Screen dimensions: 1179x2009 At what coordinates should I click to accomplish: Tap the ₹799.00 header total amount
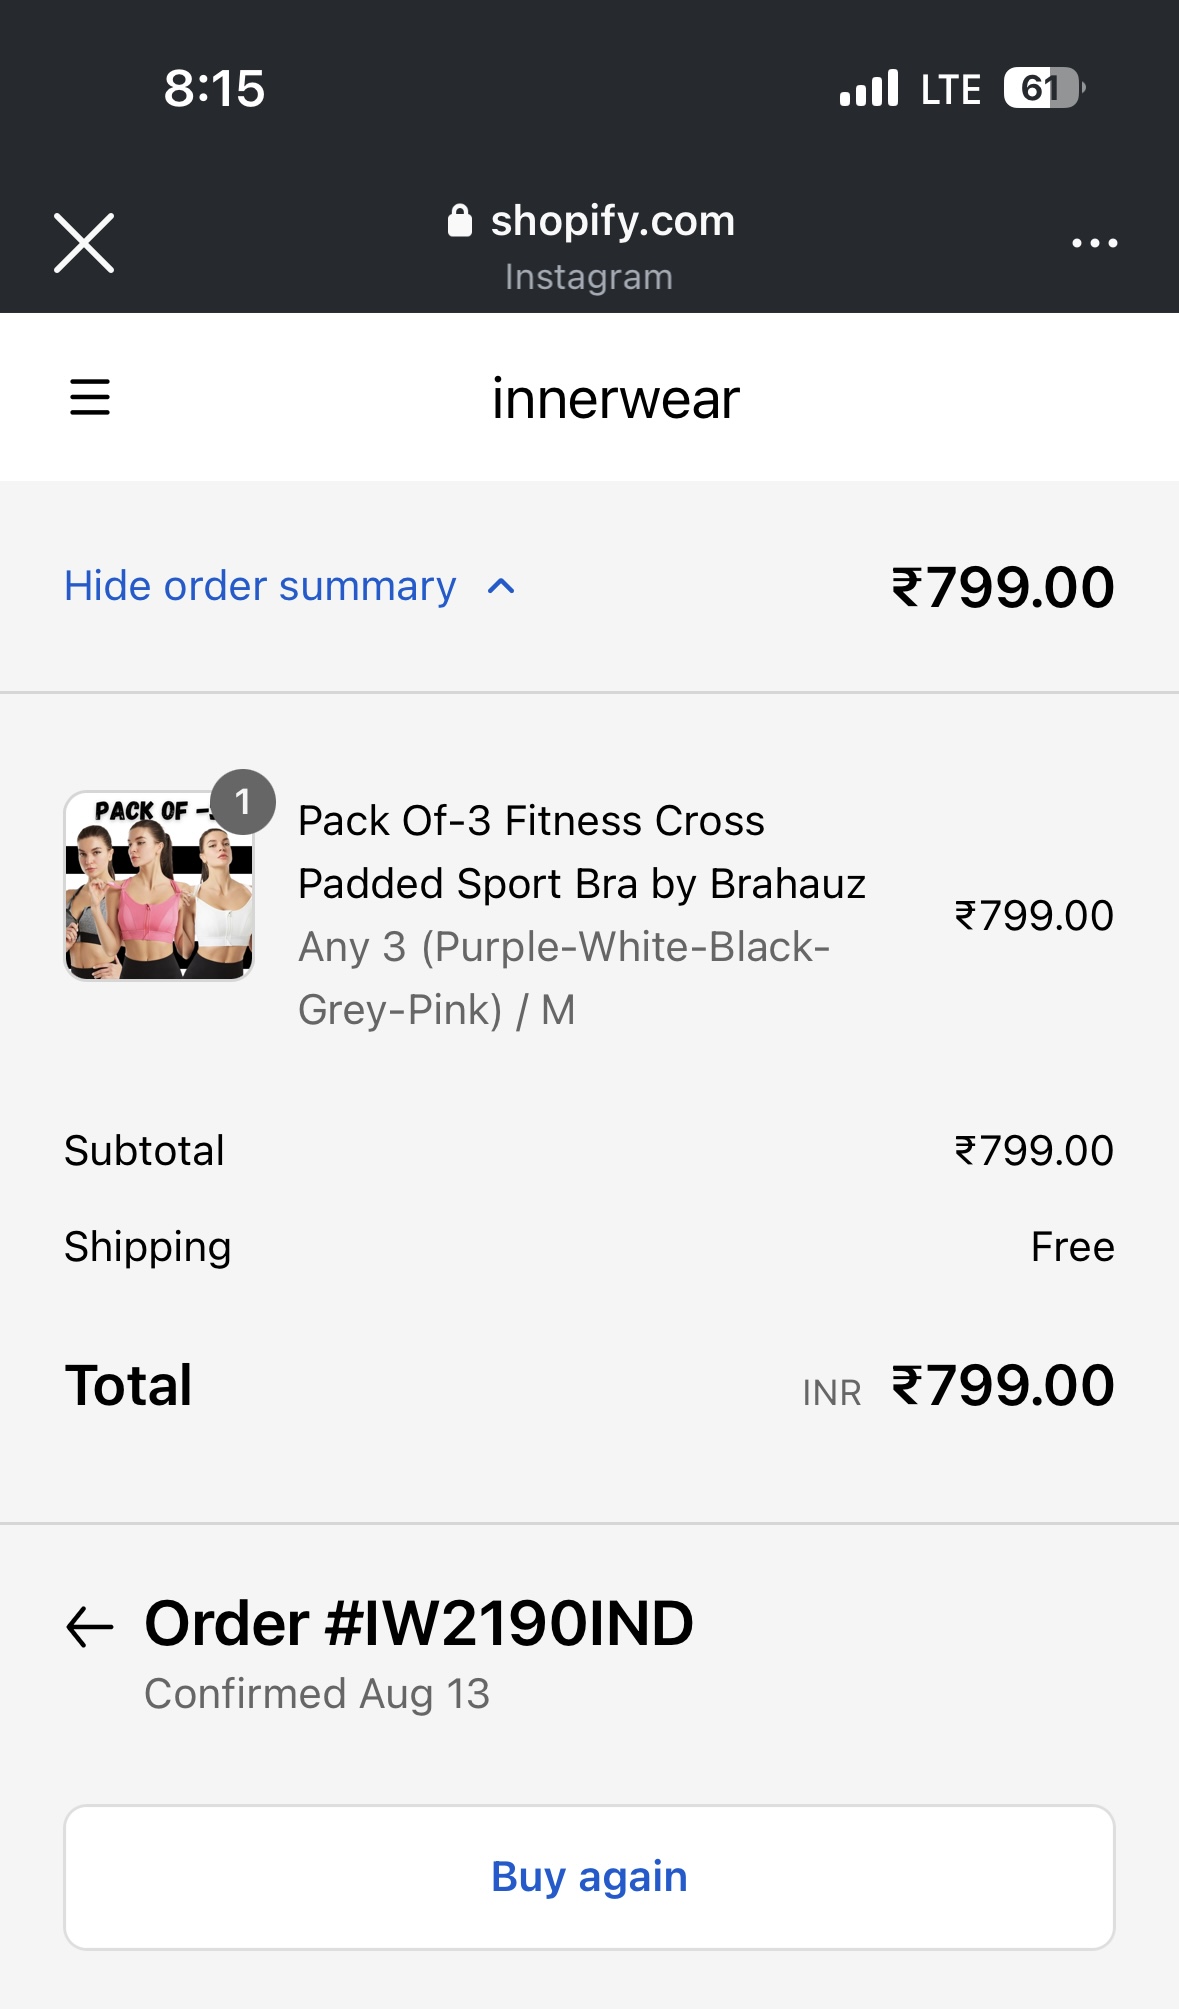click(x=1002, y=587)
